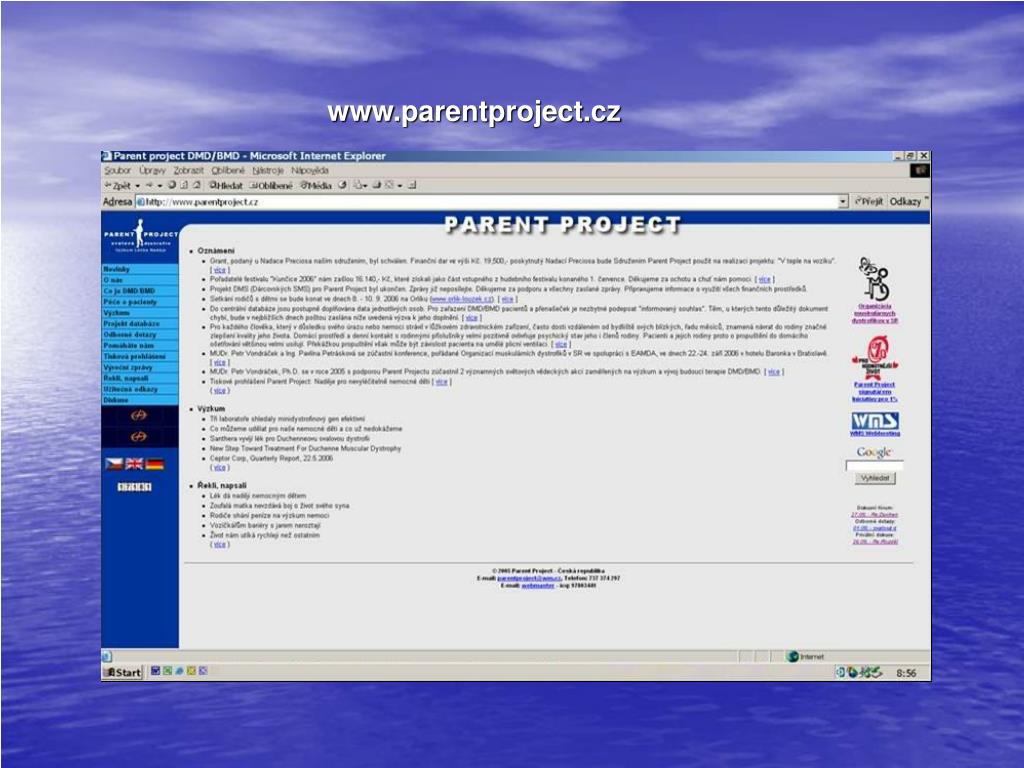This screenshot has height=768, width=1024.
Task: Open the Nápověda menu
Action: click(310, 170)
